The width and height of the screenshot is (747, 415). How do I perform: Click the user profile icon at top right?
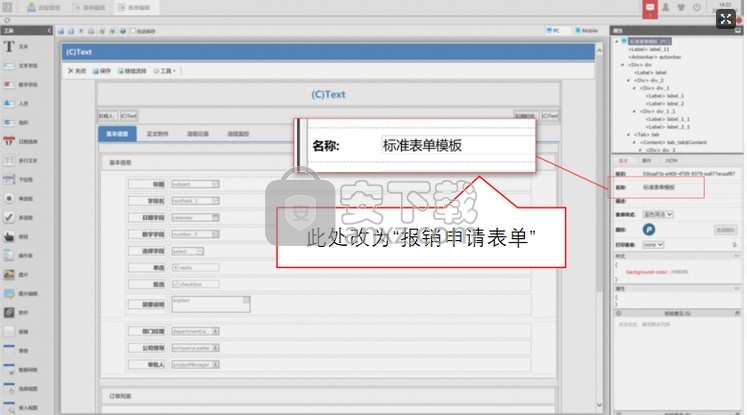[666, 7]
